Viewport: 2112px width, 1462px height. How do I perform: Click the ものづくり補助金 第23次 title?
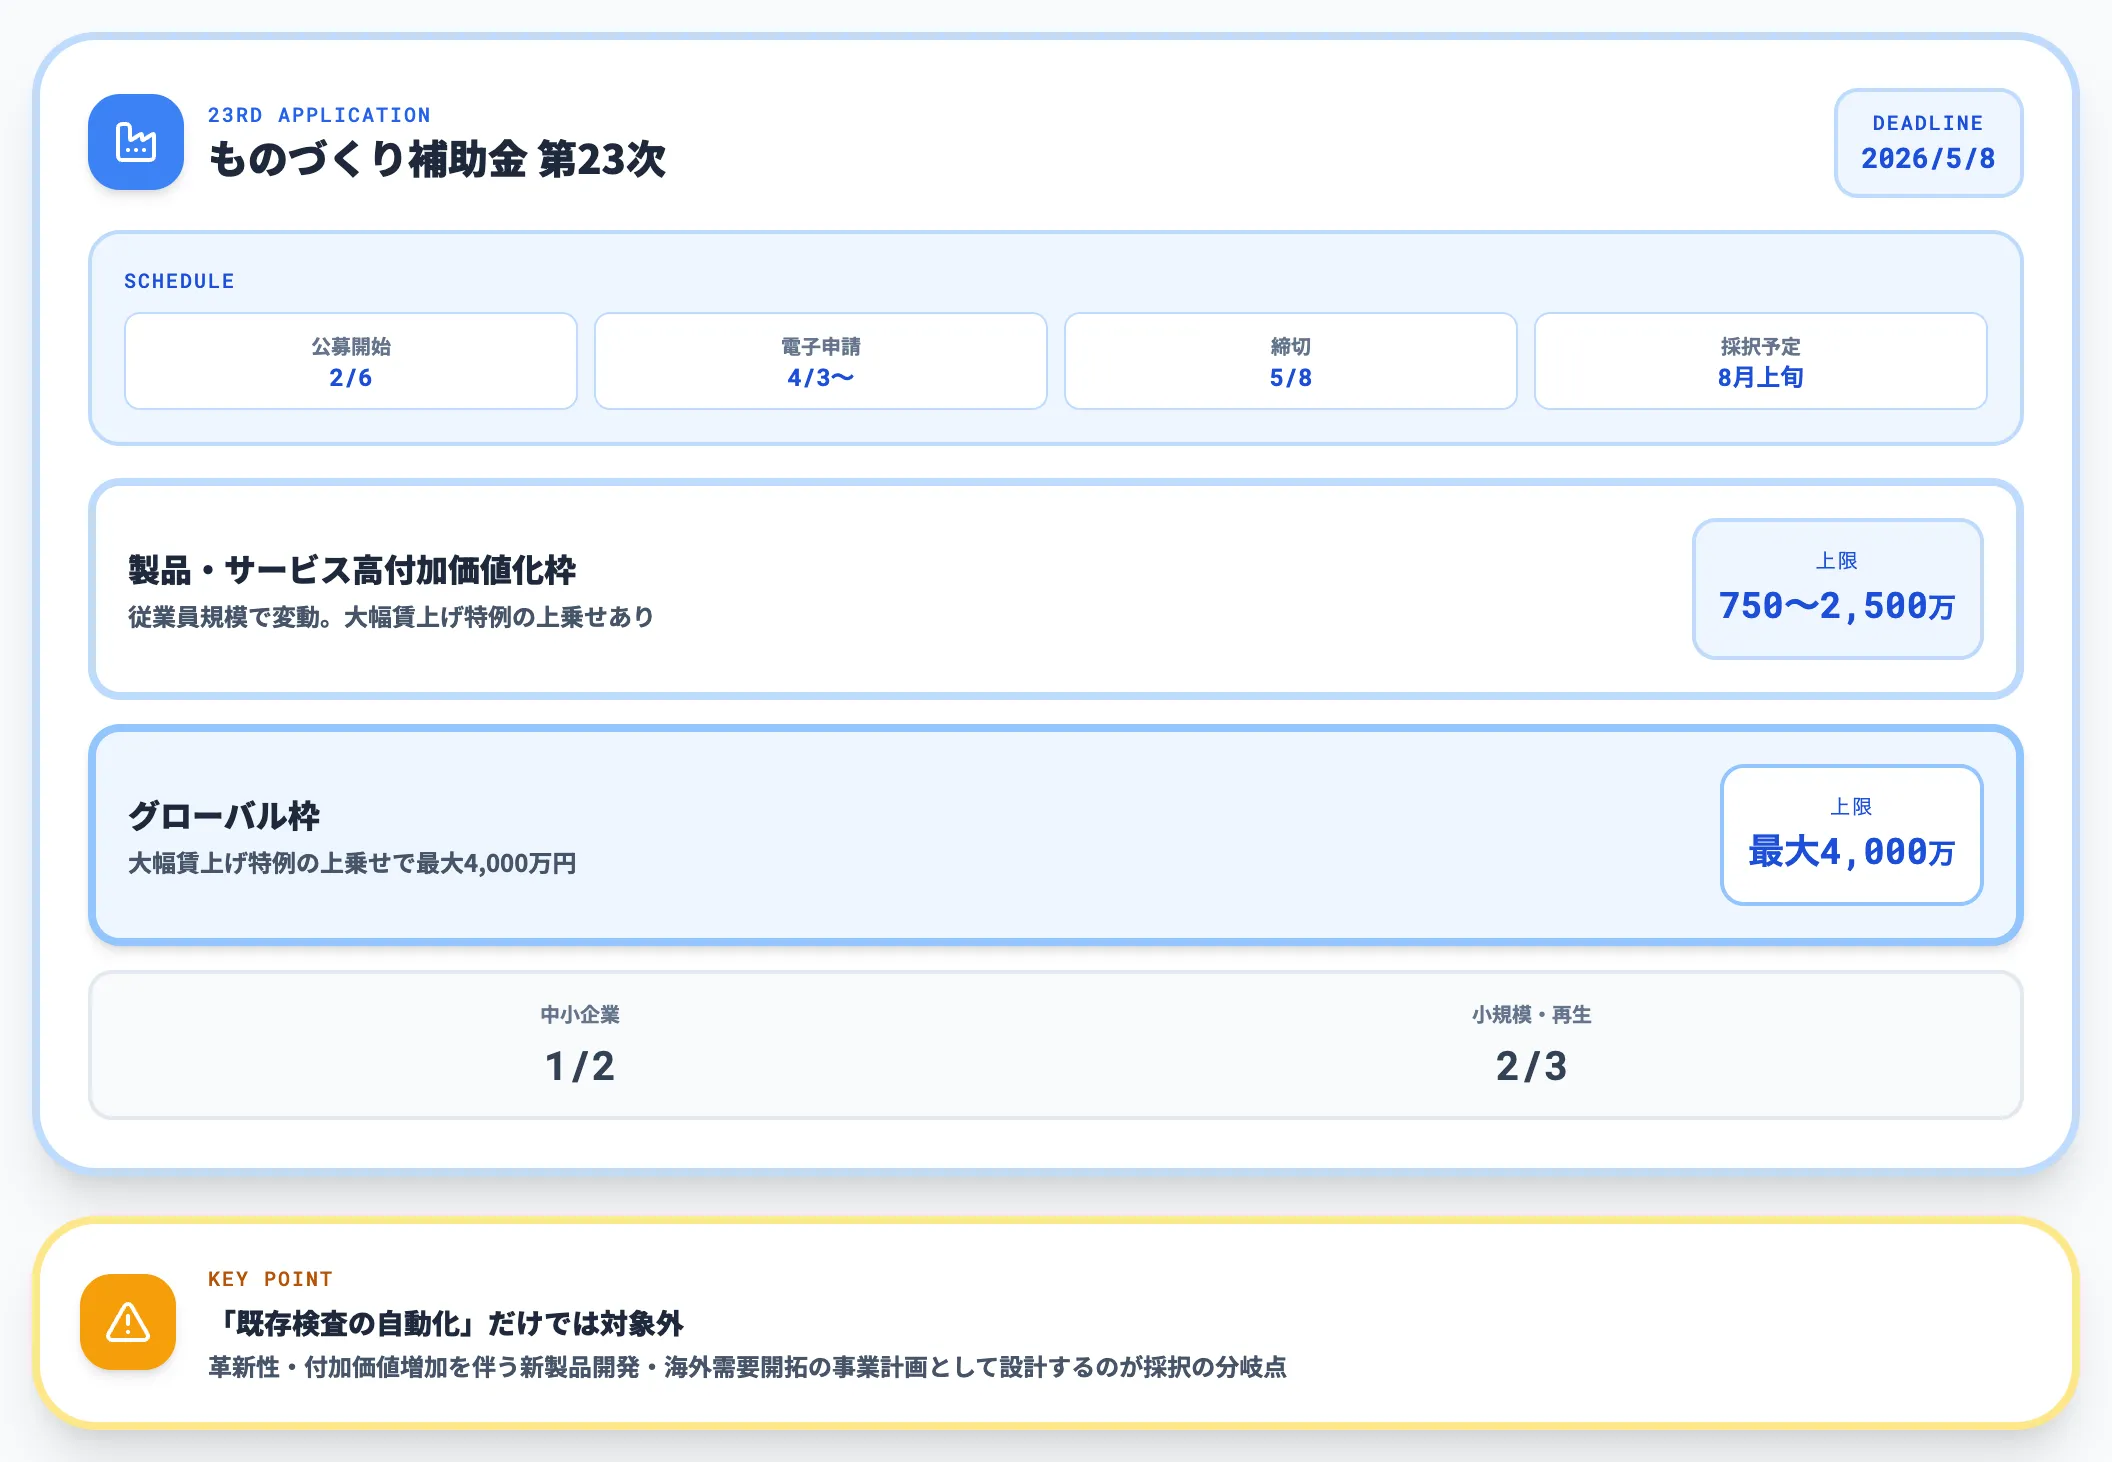437,160
